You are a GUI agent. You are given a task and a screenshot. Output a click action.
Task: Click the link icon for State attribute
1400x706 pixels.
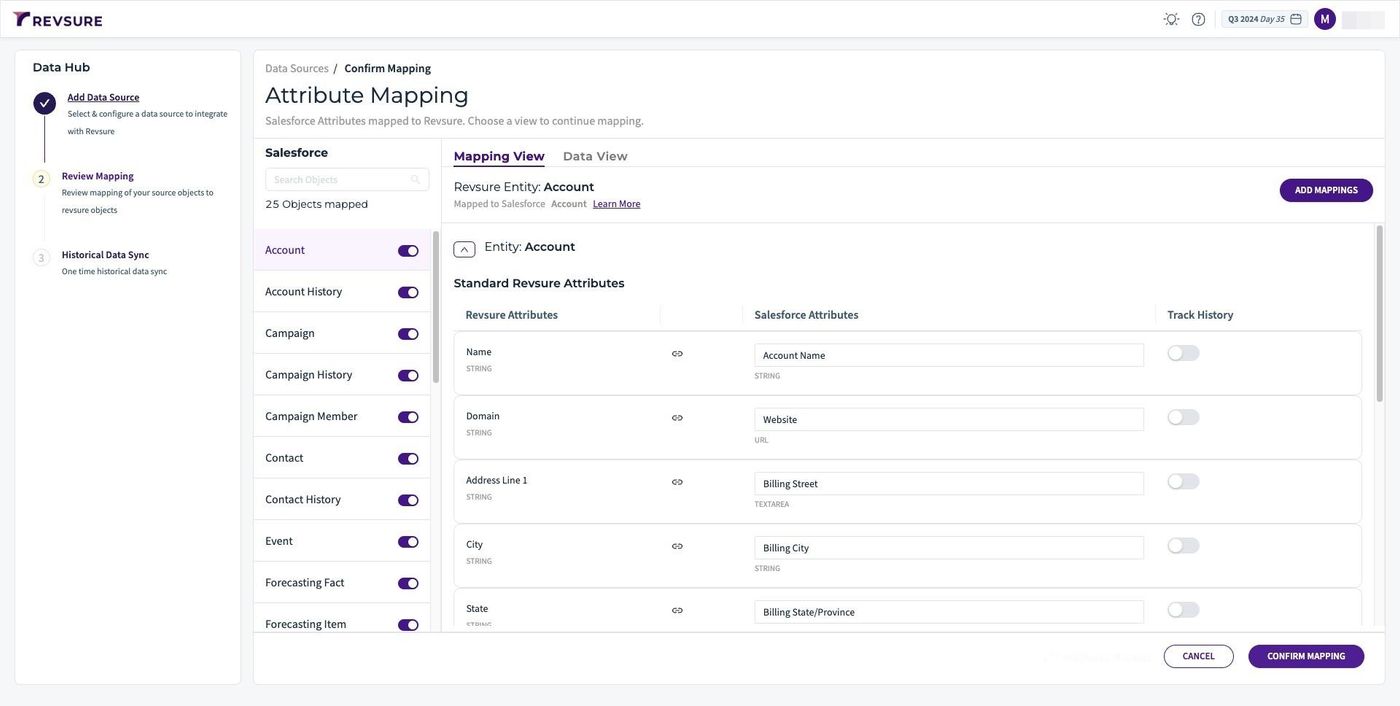[677, 610]
